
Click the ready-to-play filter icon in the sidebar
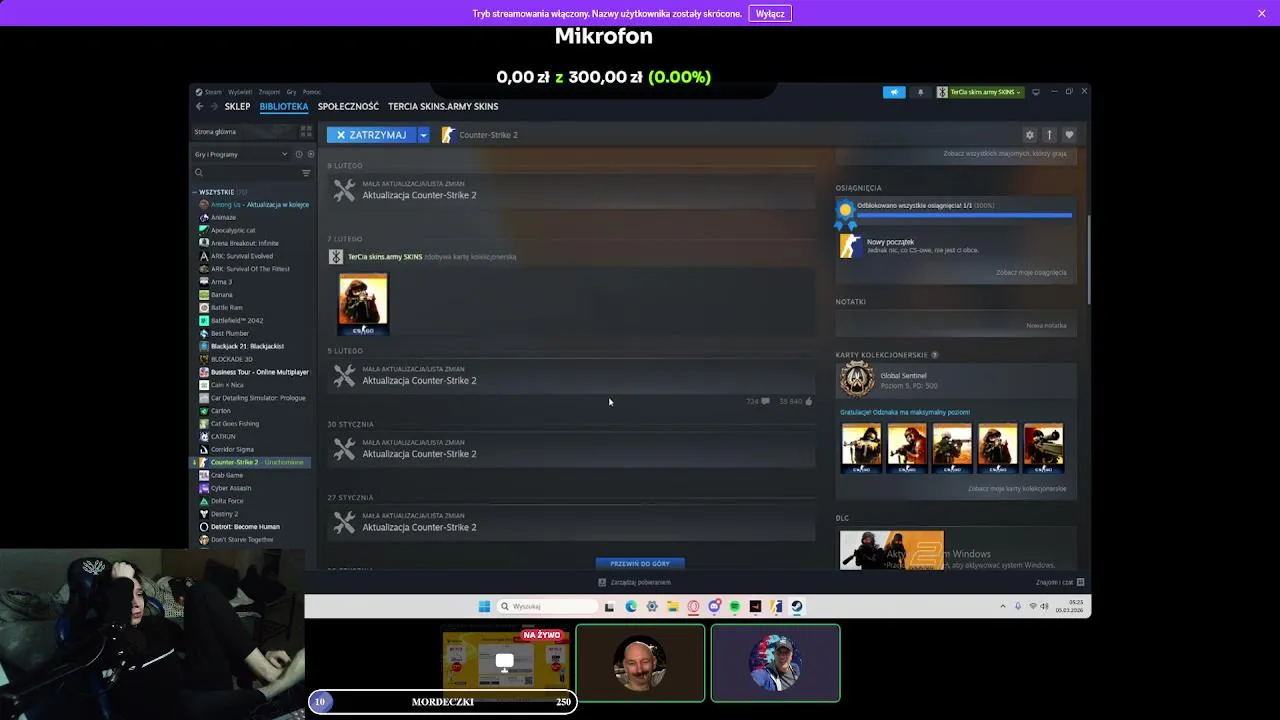point(310,154)
